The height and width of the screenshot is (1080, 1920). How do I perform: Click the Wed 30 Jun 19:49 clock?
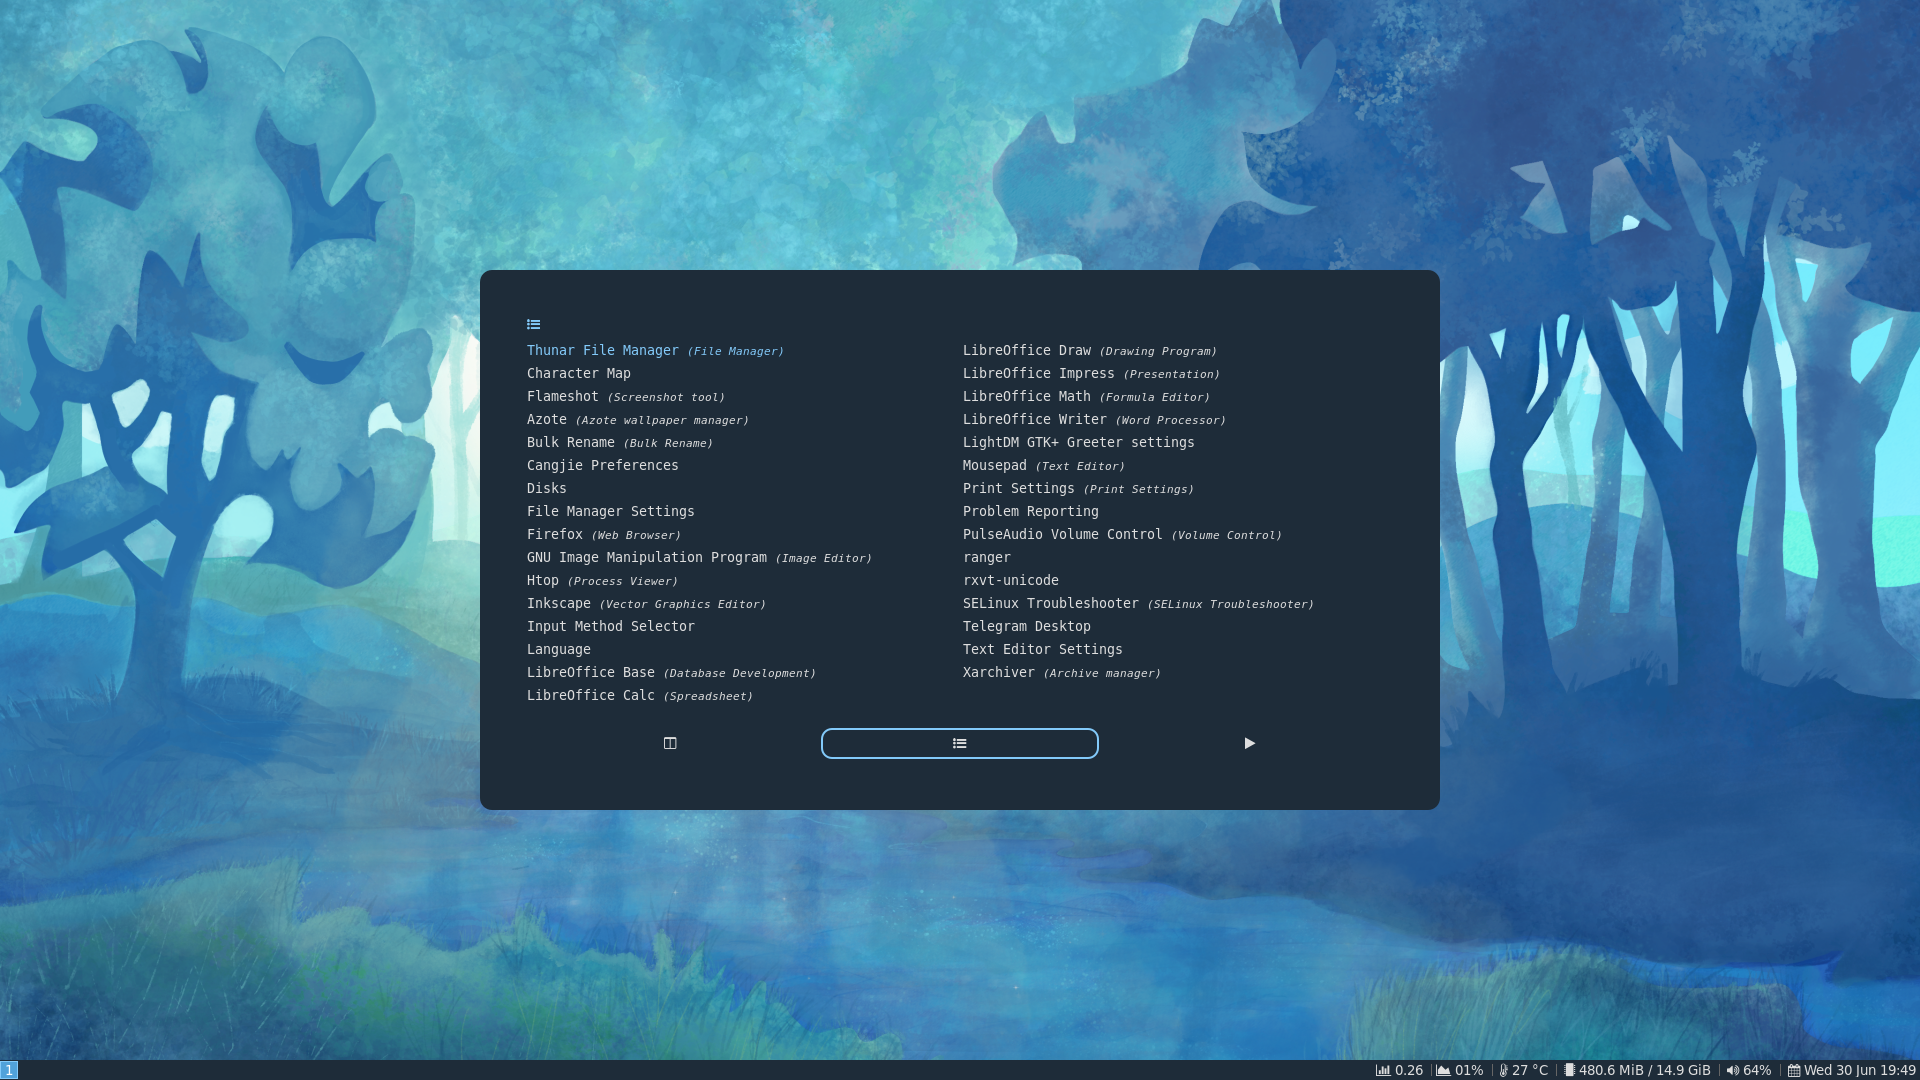pos(1860,1070)
